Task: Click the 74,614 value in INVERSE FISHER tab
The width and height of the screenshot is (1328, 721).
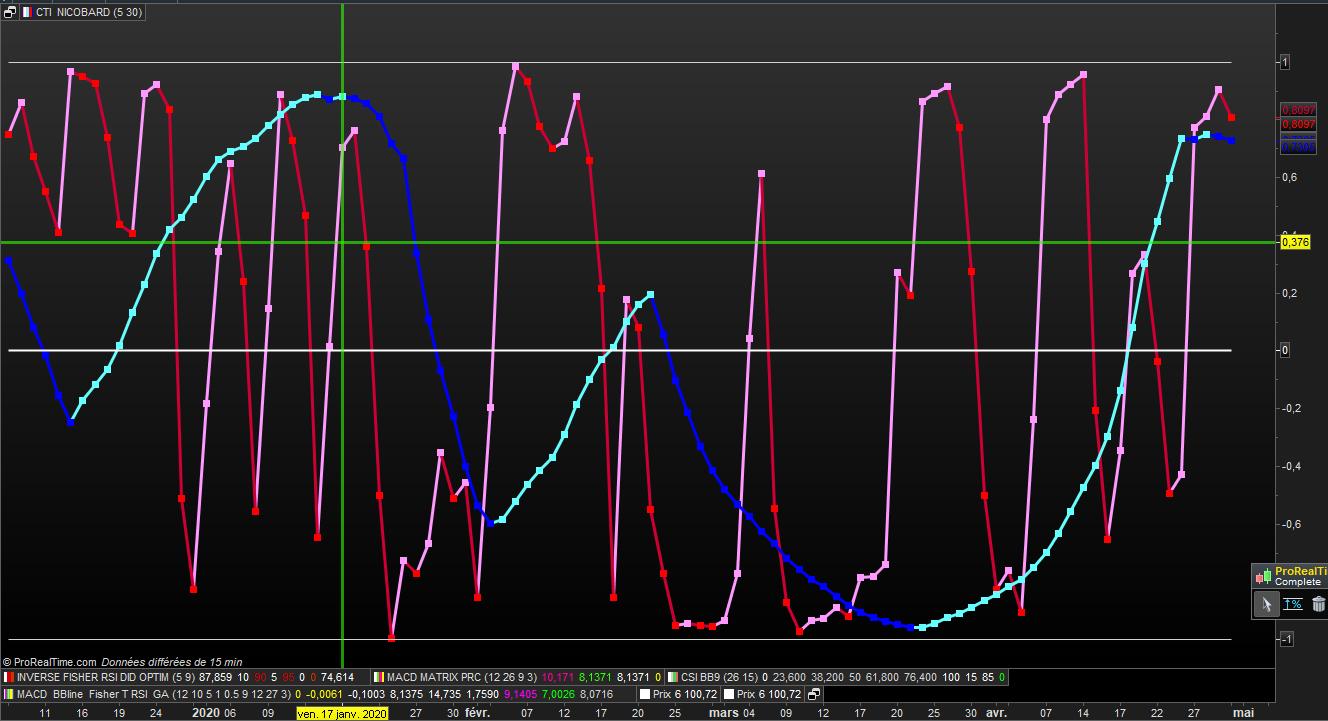Action: [337, 677]
